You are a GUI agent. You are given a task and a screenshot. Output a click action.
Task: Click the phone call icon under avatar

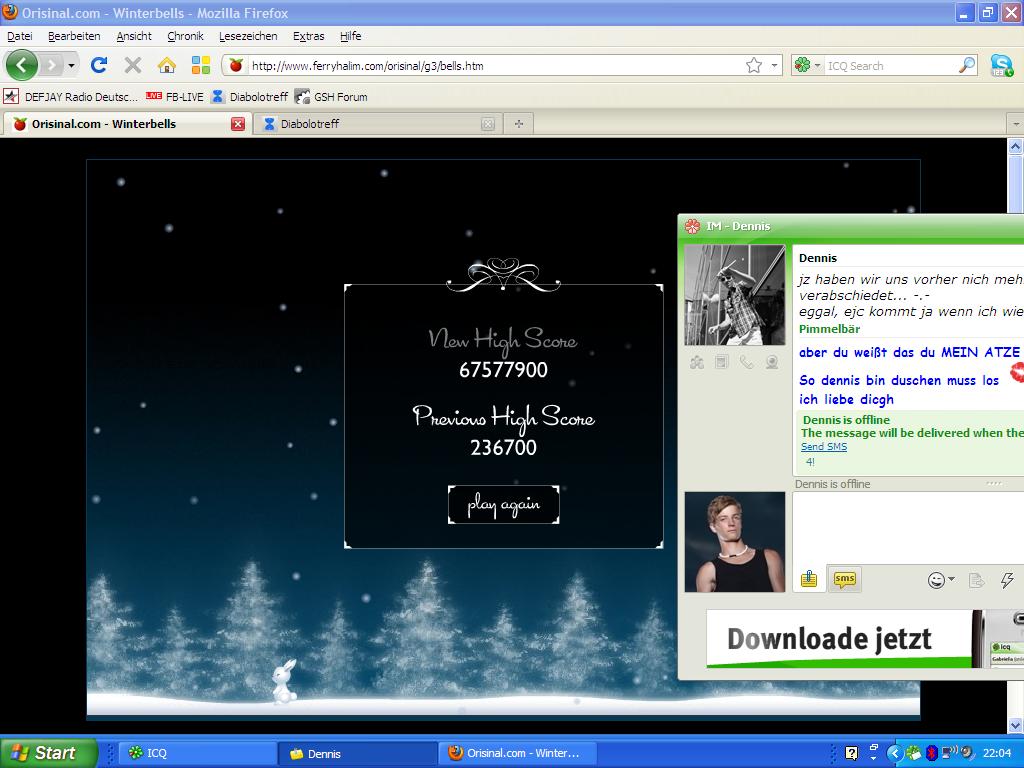pyautogui.click(x=746, y=362)
